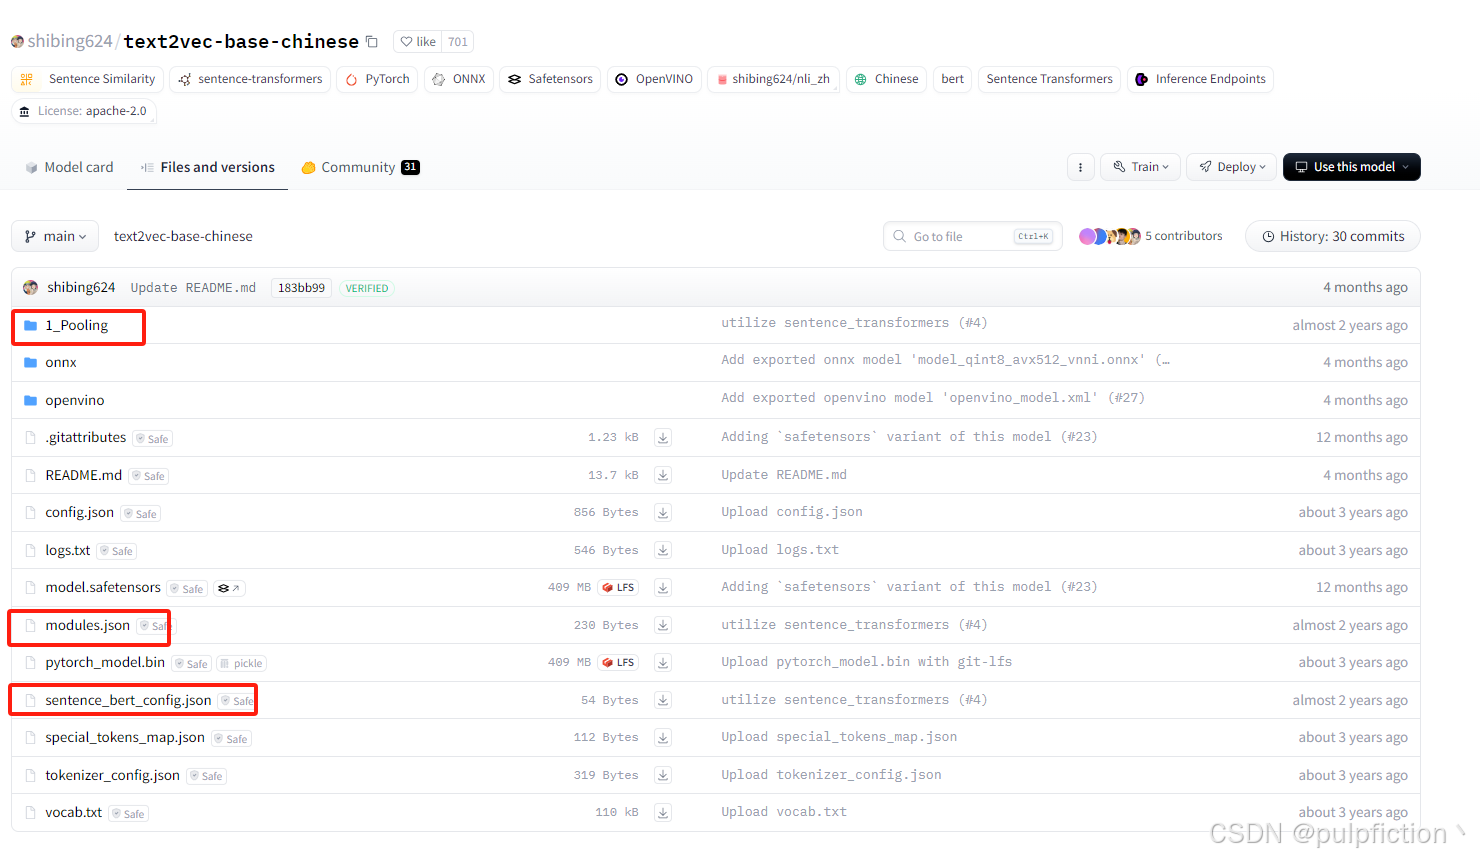This screenshot has width=1480, height=859.
Task: Download modules.json using its download icon
Action: (x=663, y=625)
